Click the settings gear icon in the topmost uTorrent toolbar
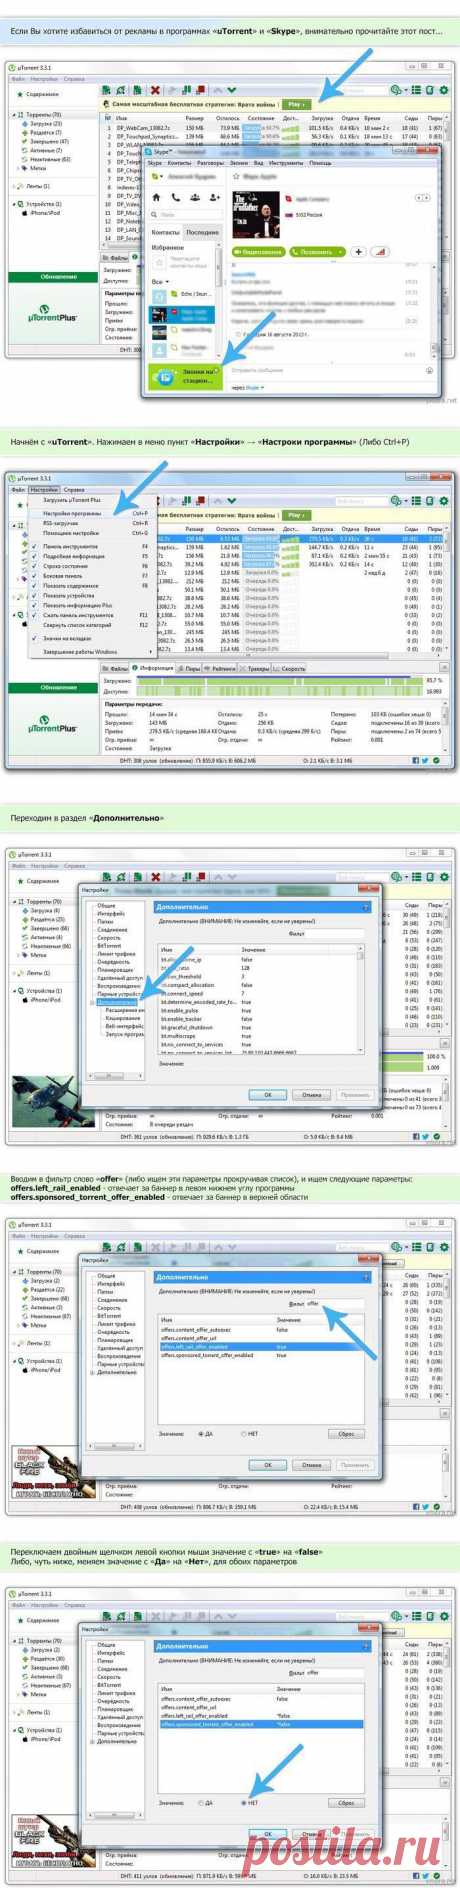The height and width of the screenshot is (1888, 460). [444, 91]
